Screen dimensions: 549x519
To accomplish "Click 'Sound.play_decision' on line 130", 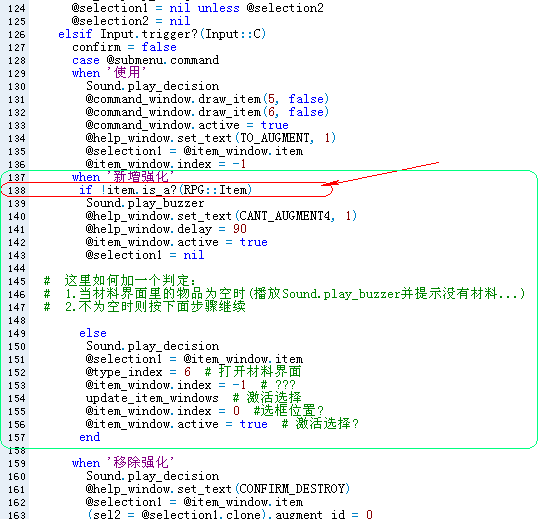I will pos(153,86).
